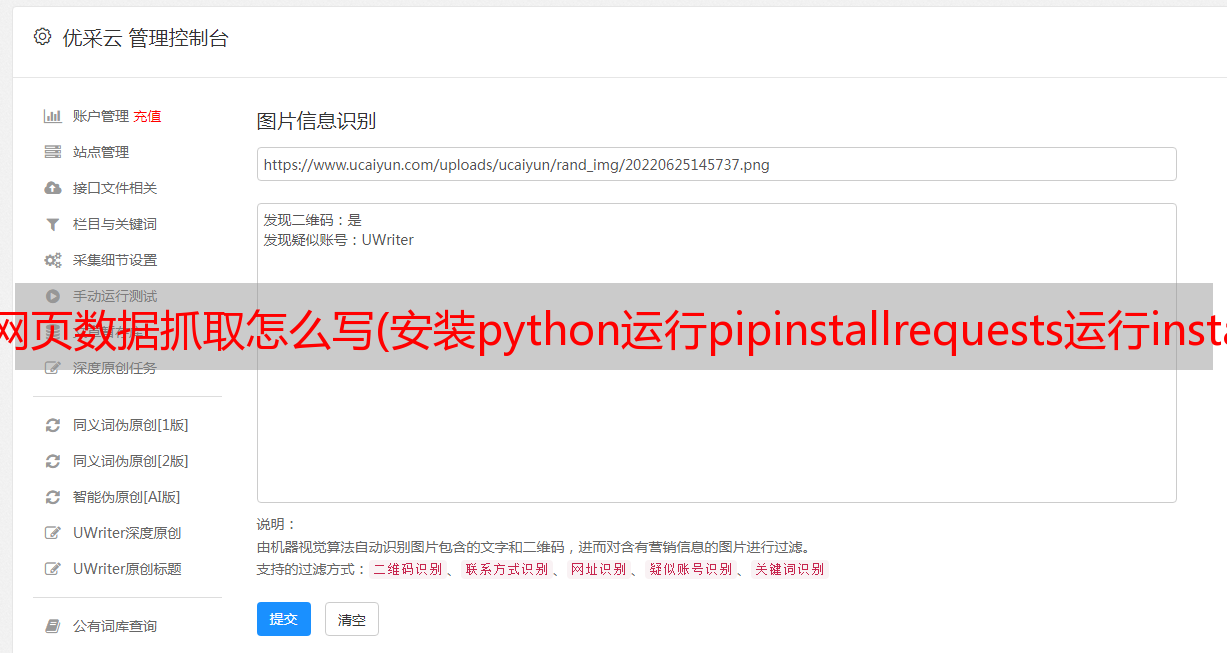Open the 栏目与关键词 filter icon

tap(53, 224)
